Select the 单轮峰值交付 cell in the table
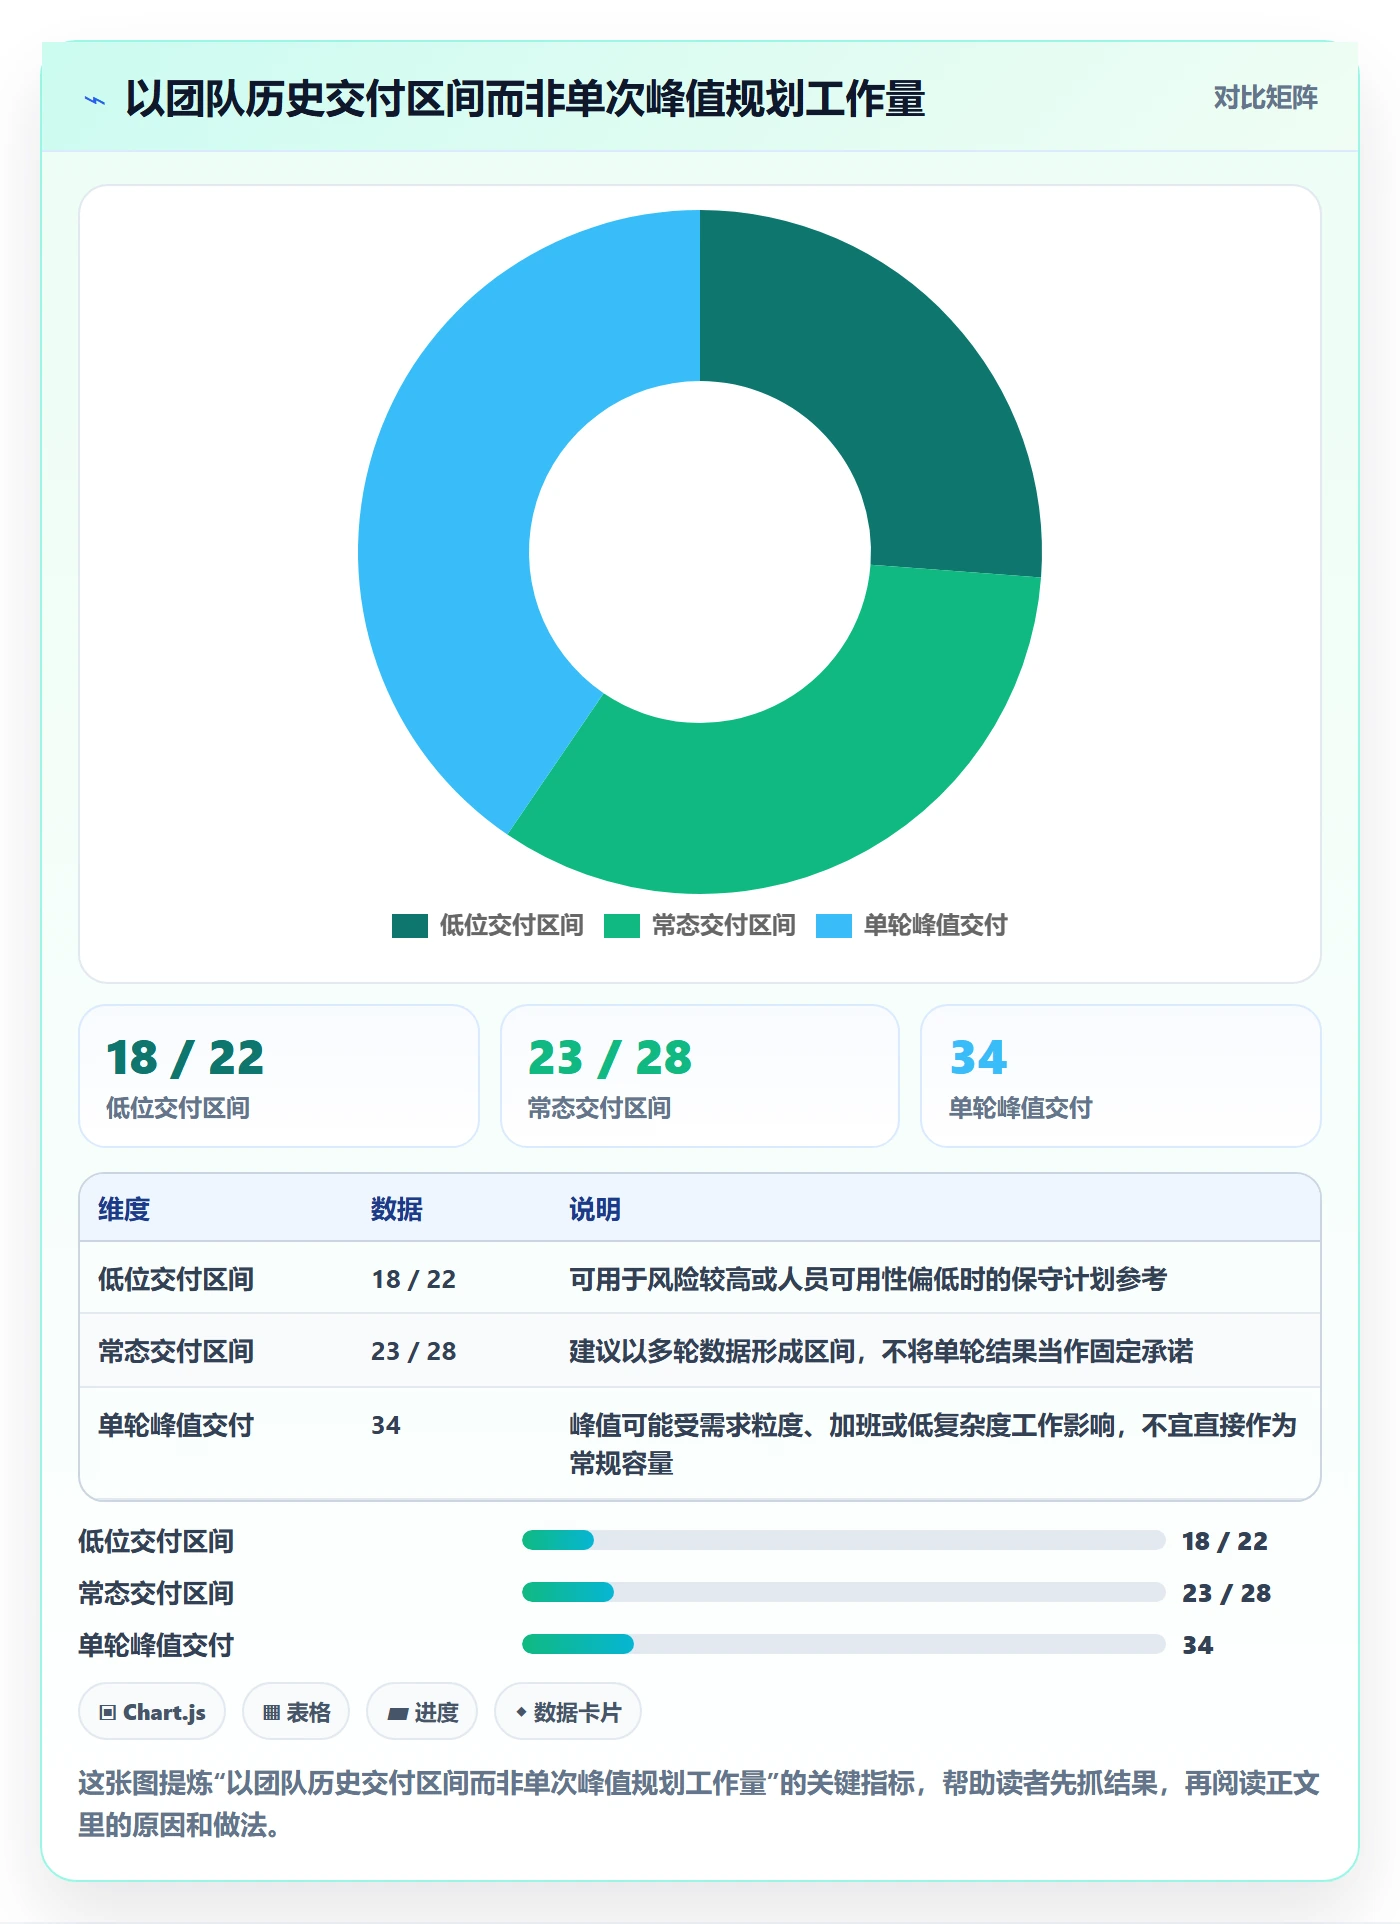Image resolution: width=1400 pixels, height=1924 pixels. point(176,1425)
